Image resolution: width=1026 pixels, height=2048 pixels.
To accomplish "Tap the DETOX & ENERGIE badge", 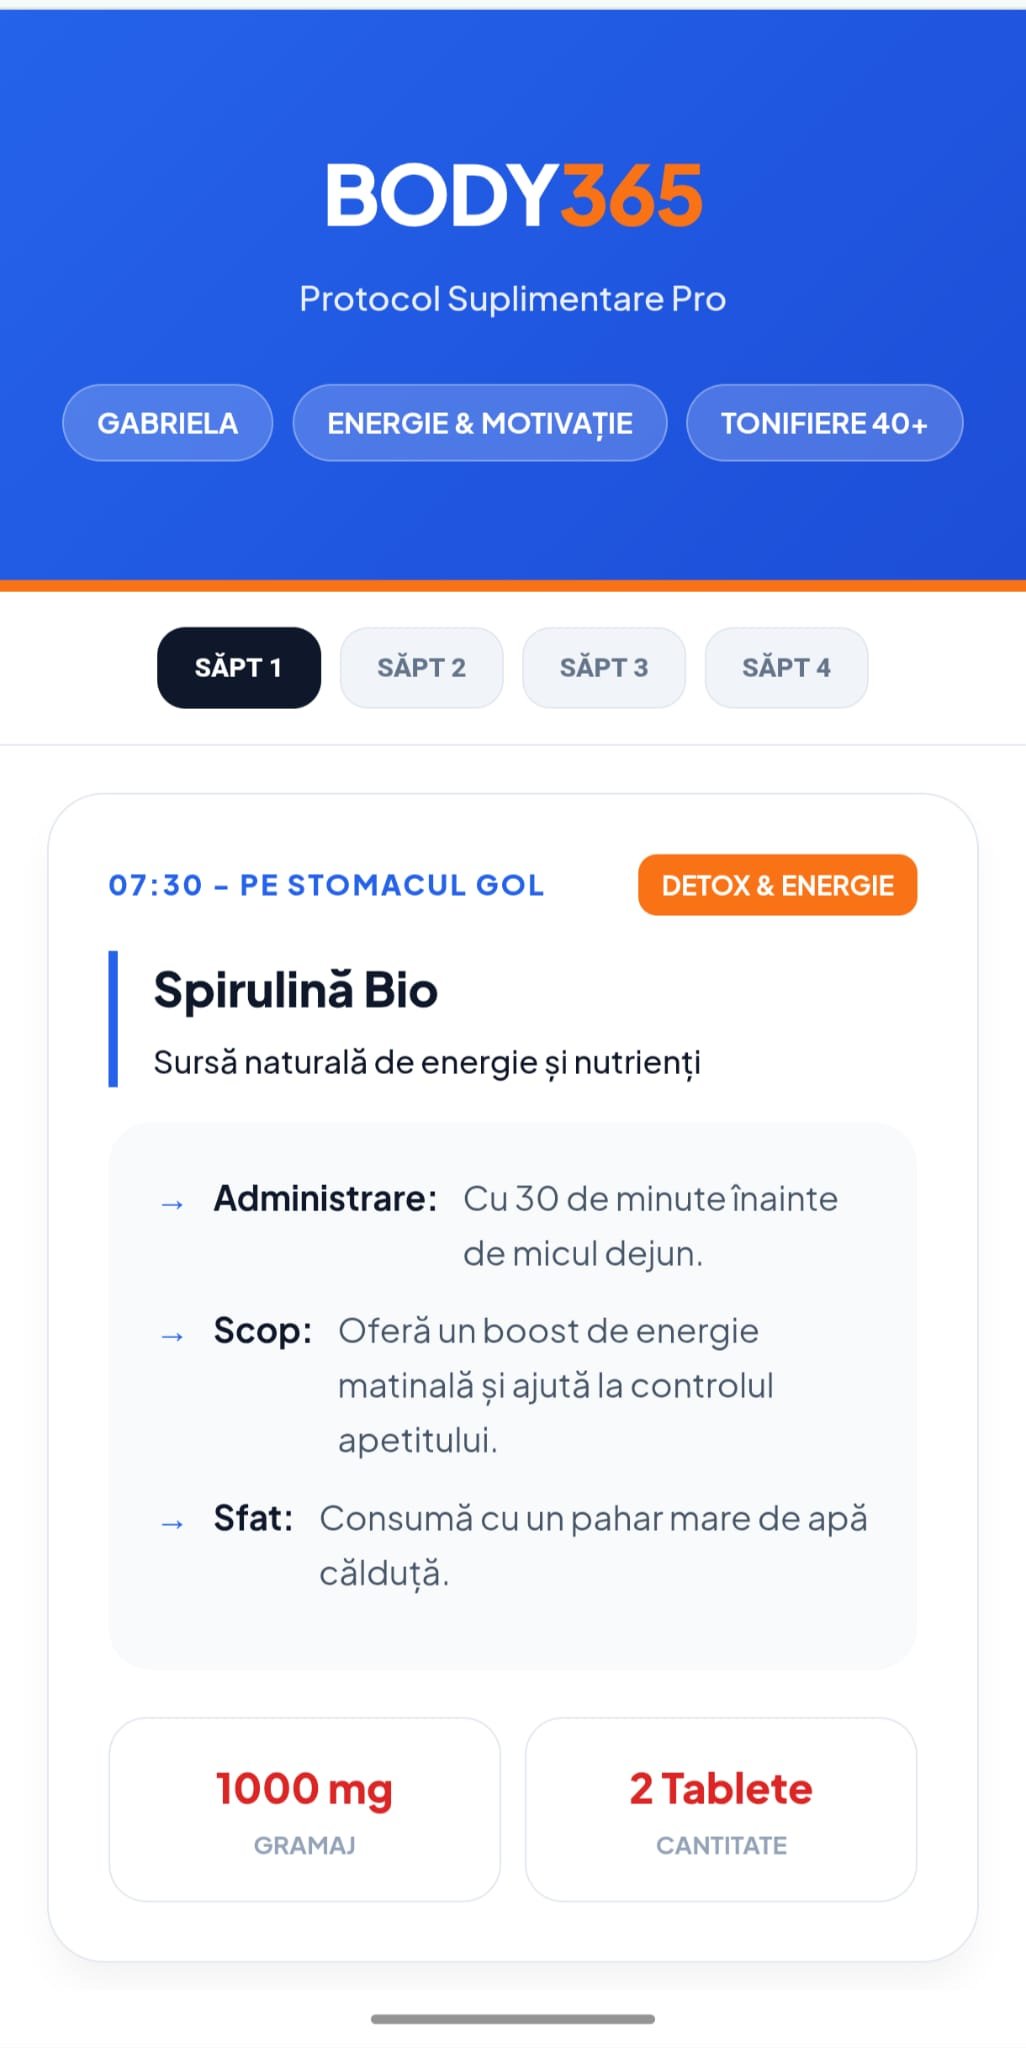I will pos(777,885).
